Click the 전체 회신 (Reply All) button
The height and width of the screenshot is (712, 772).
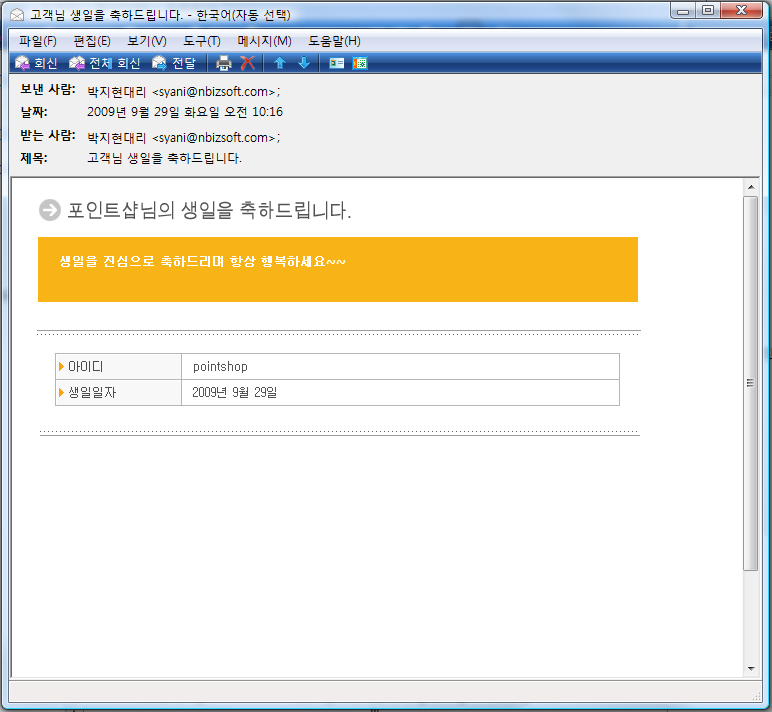[104, 63]
